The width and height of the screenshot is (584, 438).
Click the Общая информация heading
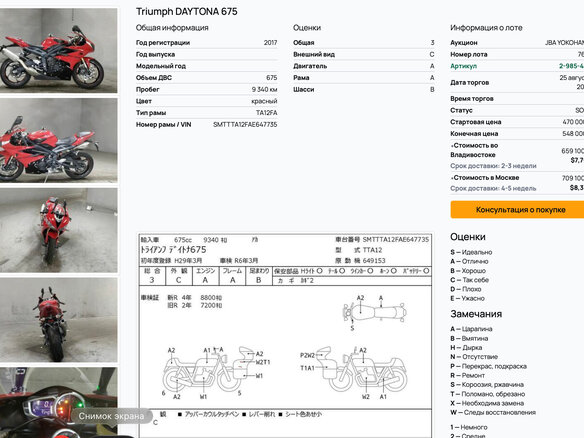(172, 28)
